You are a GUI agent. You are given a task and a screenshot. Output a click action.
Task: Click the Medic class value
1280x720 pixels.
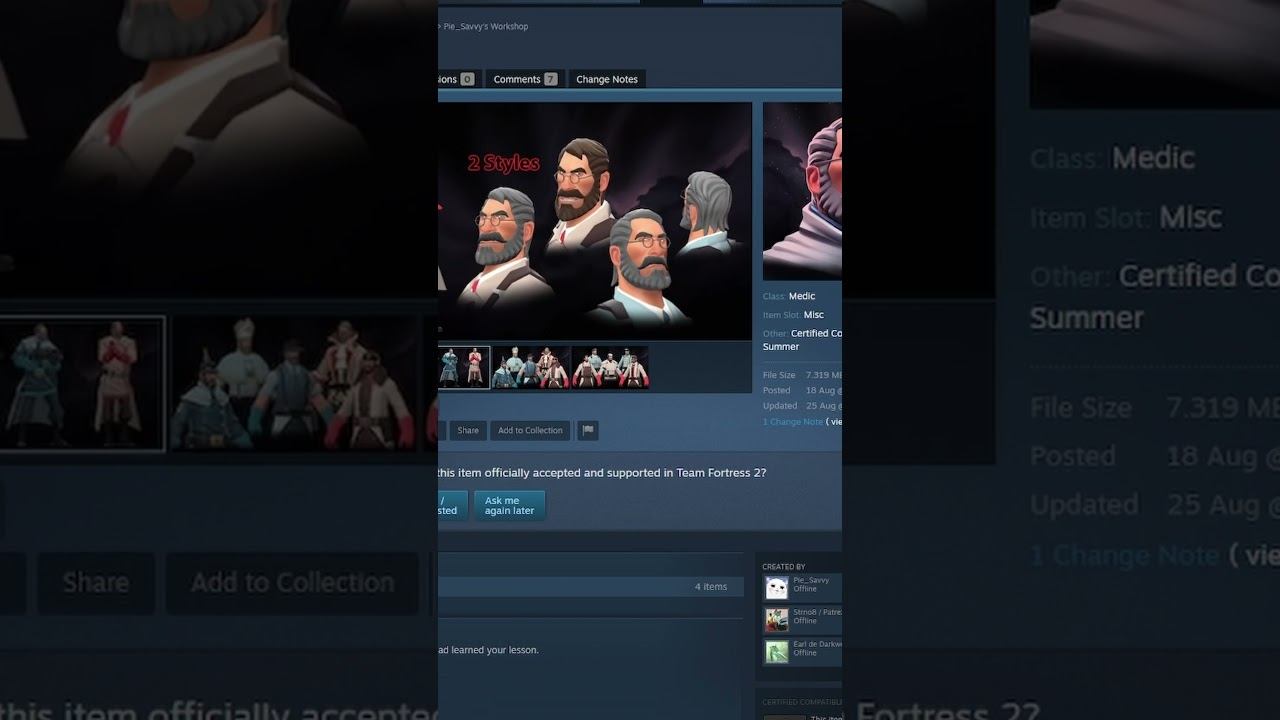(x=802, y=296)
